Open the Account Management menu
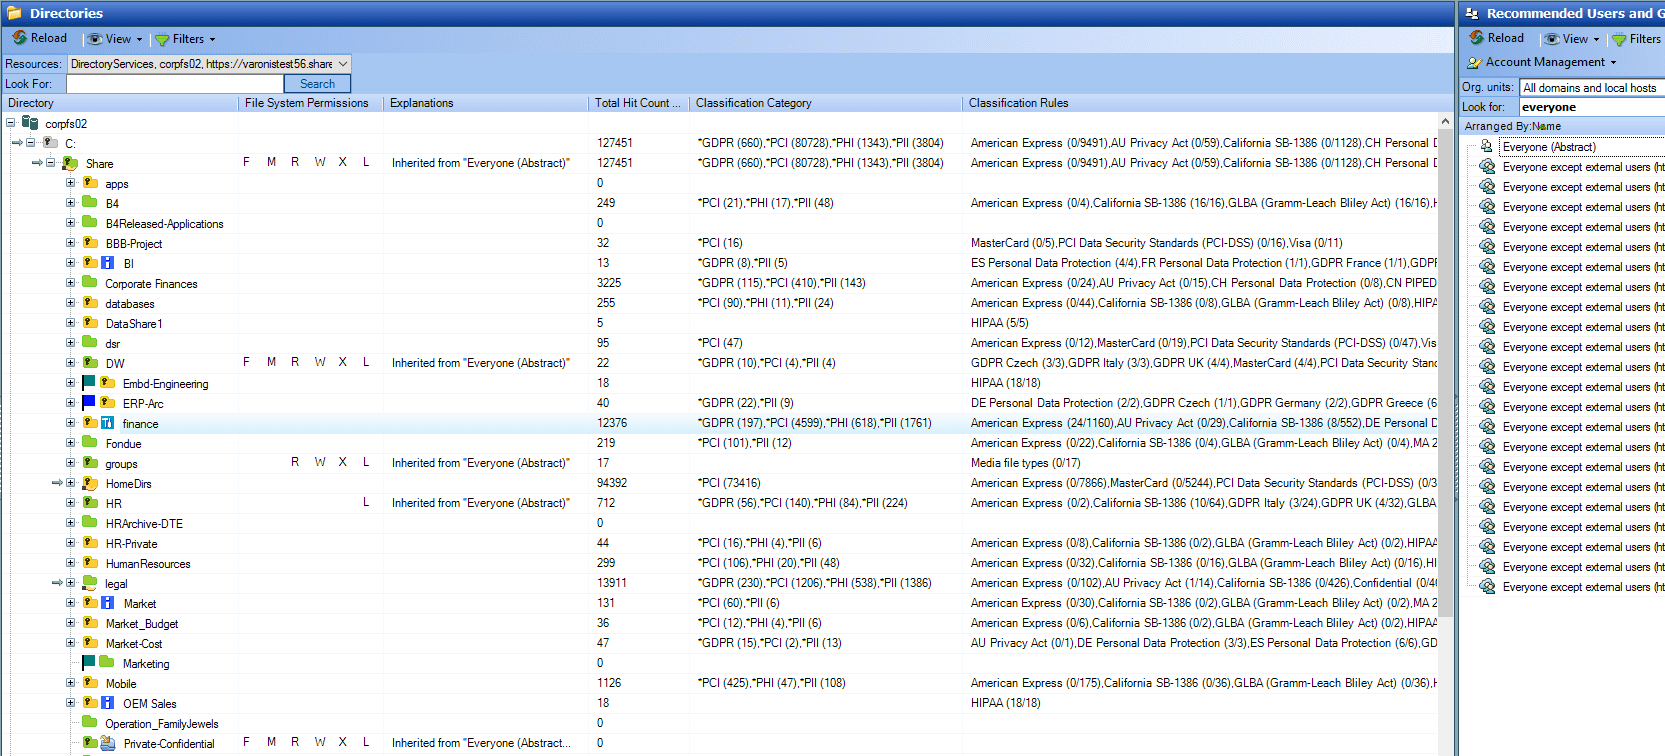1665x756 pixels. tap(1541, 62)
